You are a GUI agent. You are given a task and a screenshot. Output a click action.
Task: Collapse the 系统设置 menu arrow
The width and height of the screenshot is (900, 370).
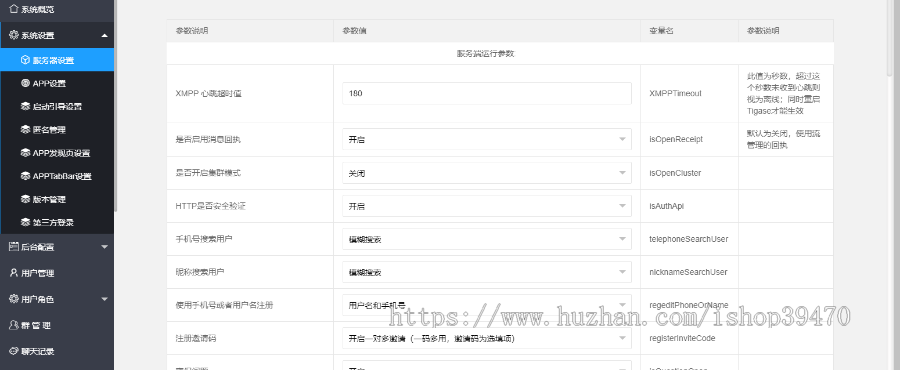(104, 36)
